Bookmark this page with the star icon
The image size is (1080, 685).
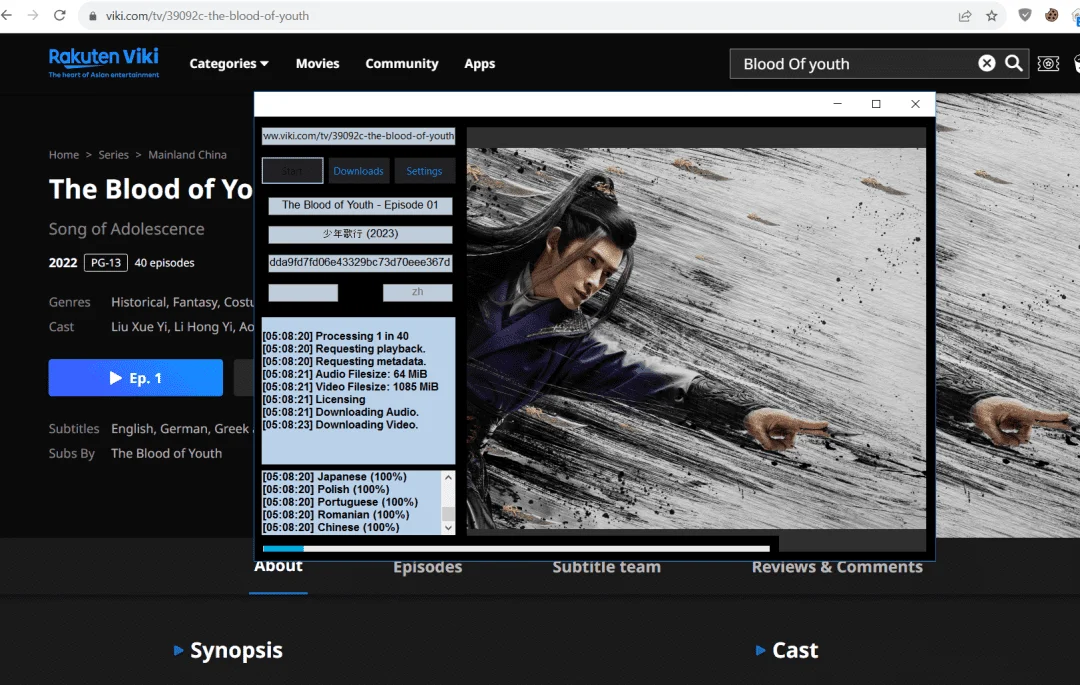click(992, 16)
